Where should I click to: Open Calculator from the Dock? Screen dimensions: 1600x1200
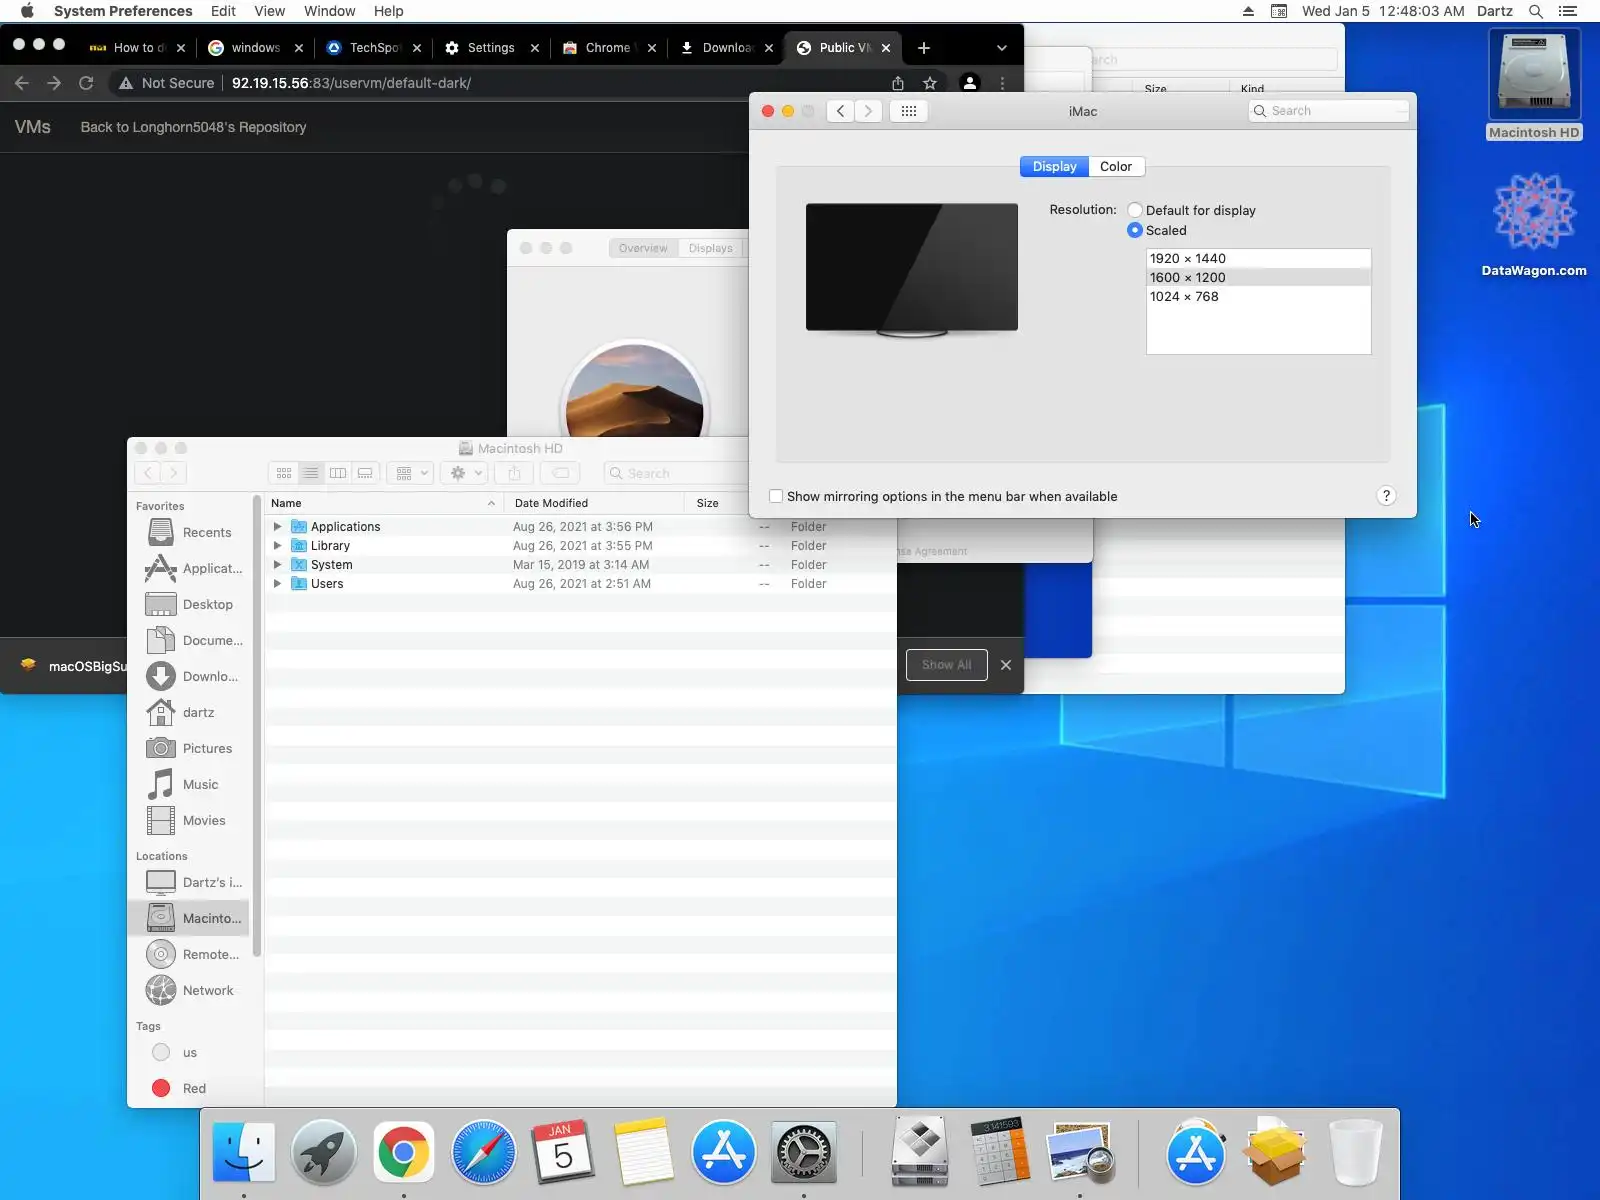(1000, 1153)
